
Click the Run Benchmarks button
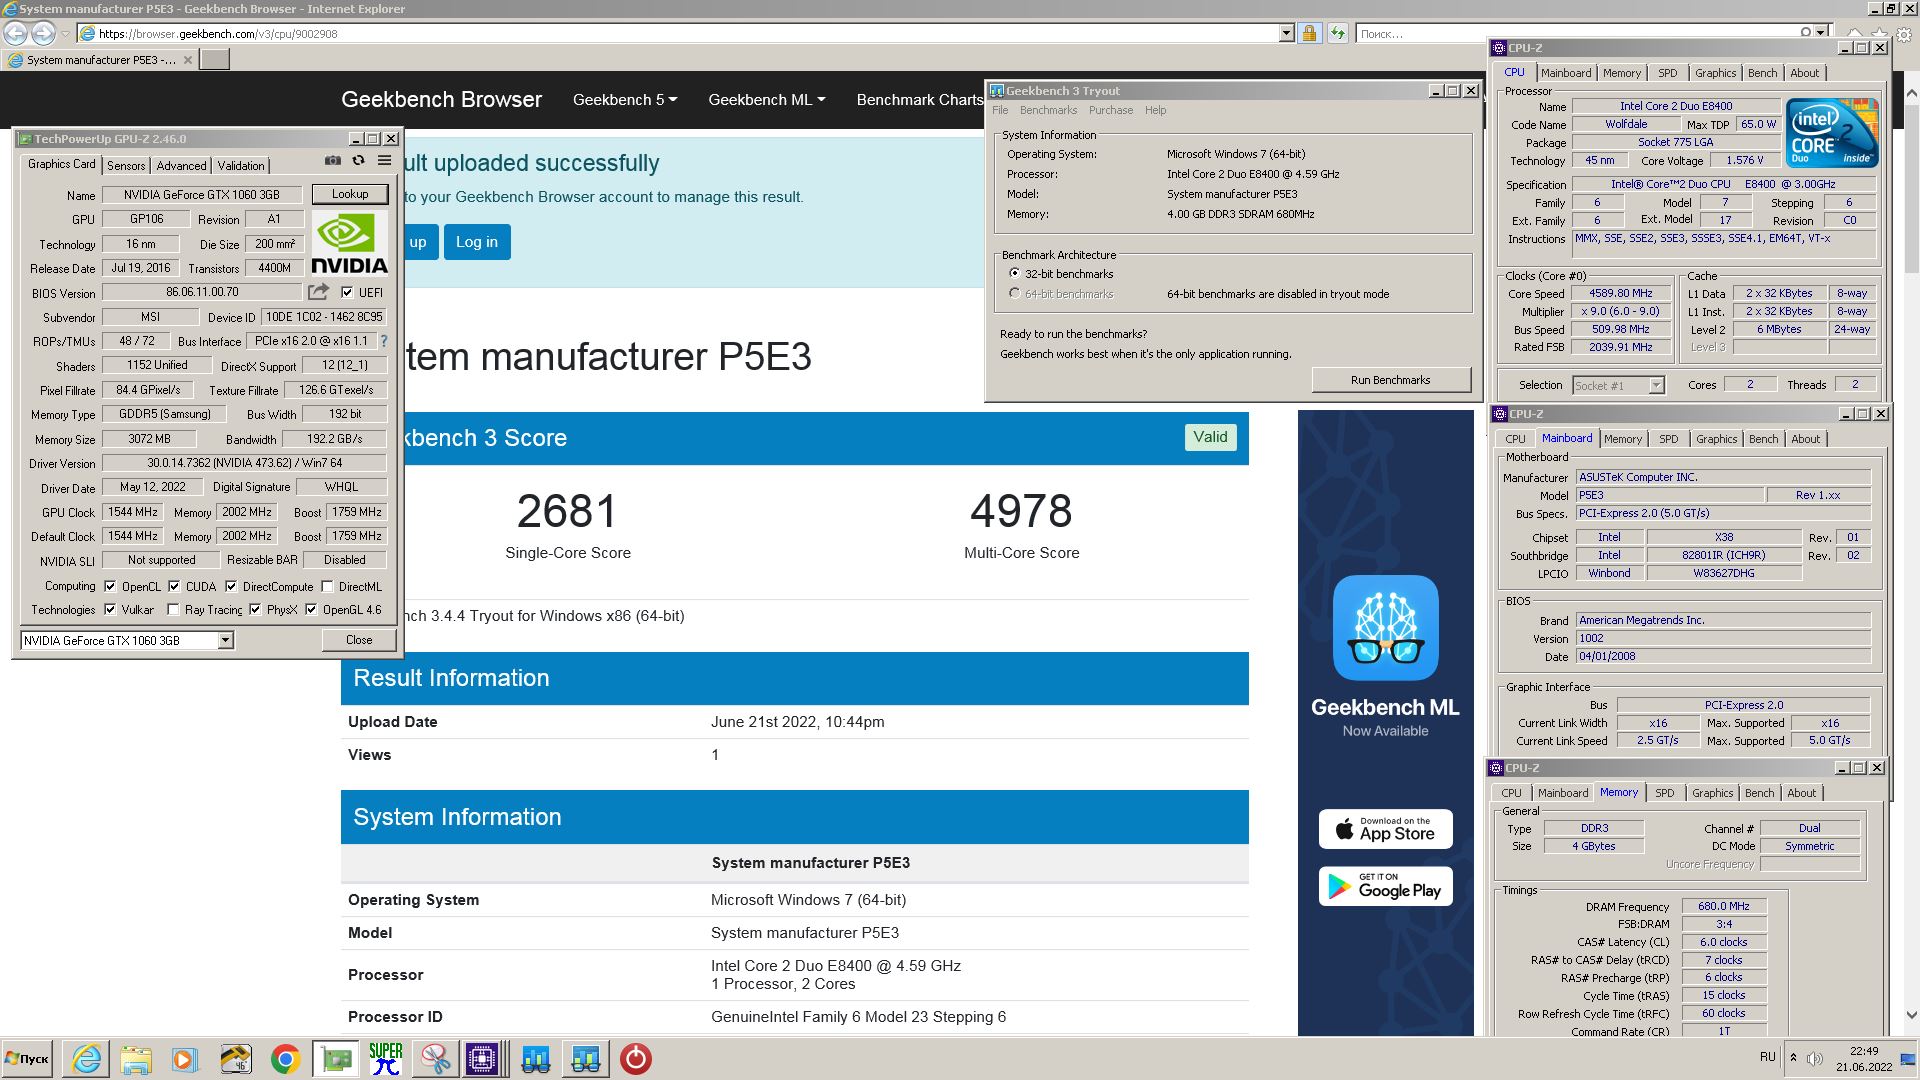point(1390,380)
